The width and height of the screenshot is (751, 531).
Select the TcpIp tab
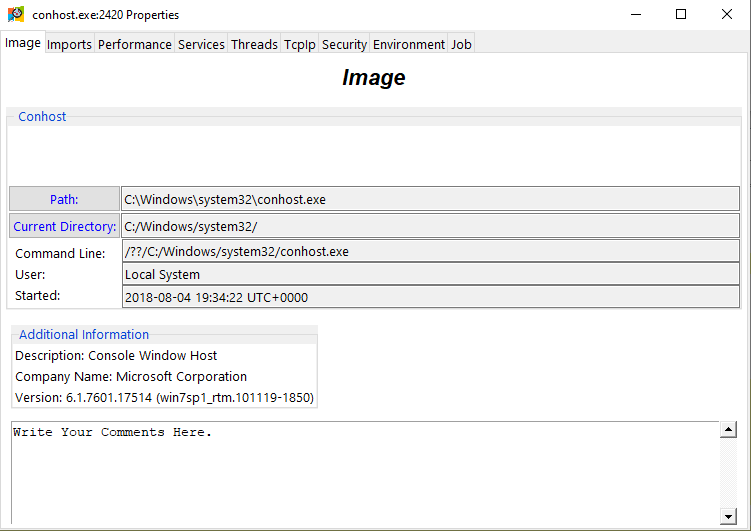(x=299, y=45)
